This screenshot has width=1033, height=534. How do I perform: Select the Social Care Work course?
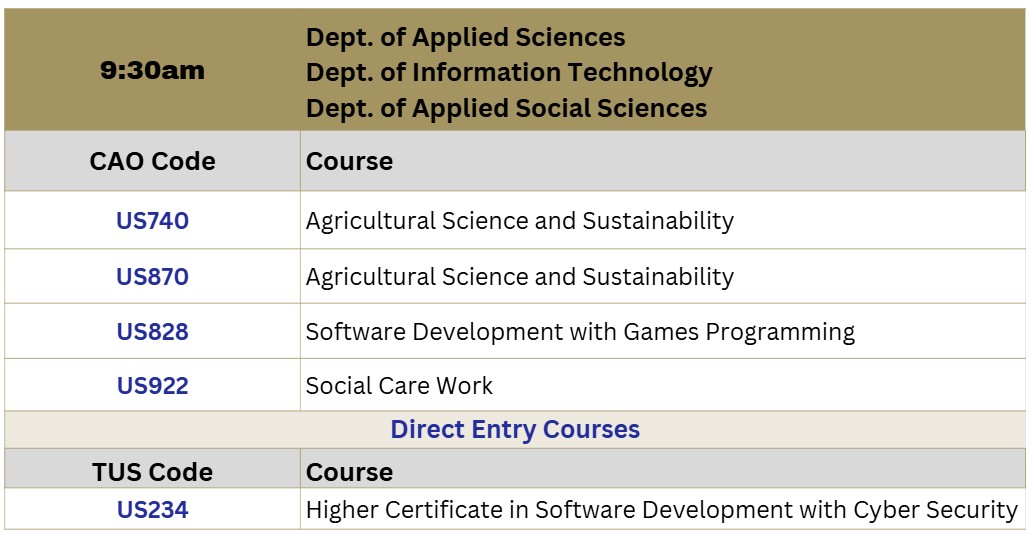[399, 386]
